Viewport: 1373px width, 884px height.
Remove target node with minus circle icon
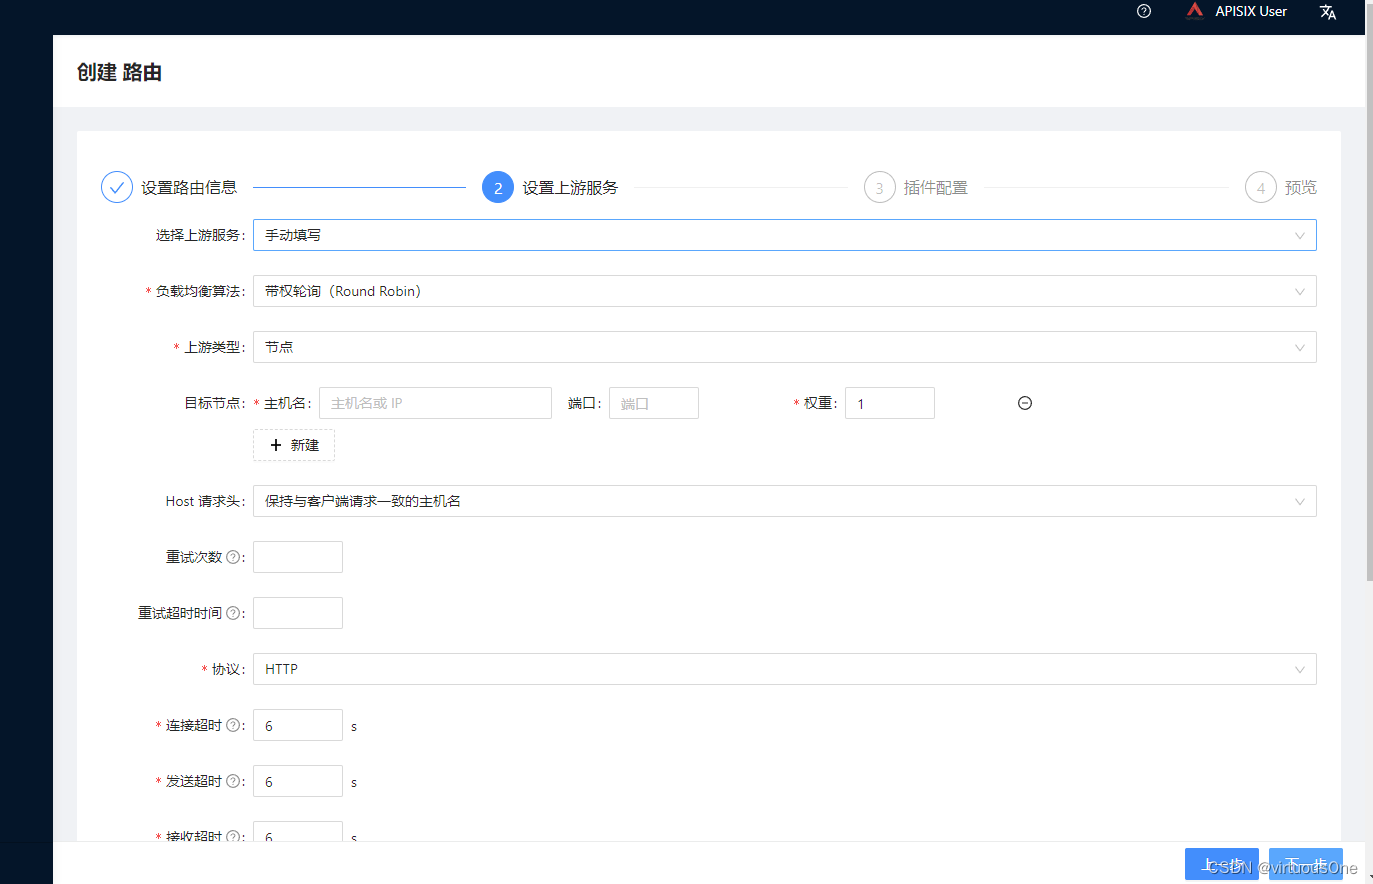1025,403
